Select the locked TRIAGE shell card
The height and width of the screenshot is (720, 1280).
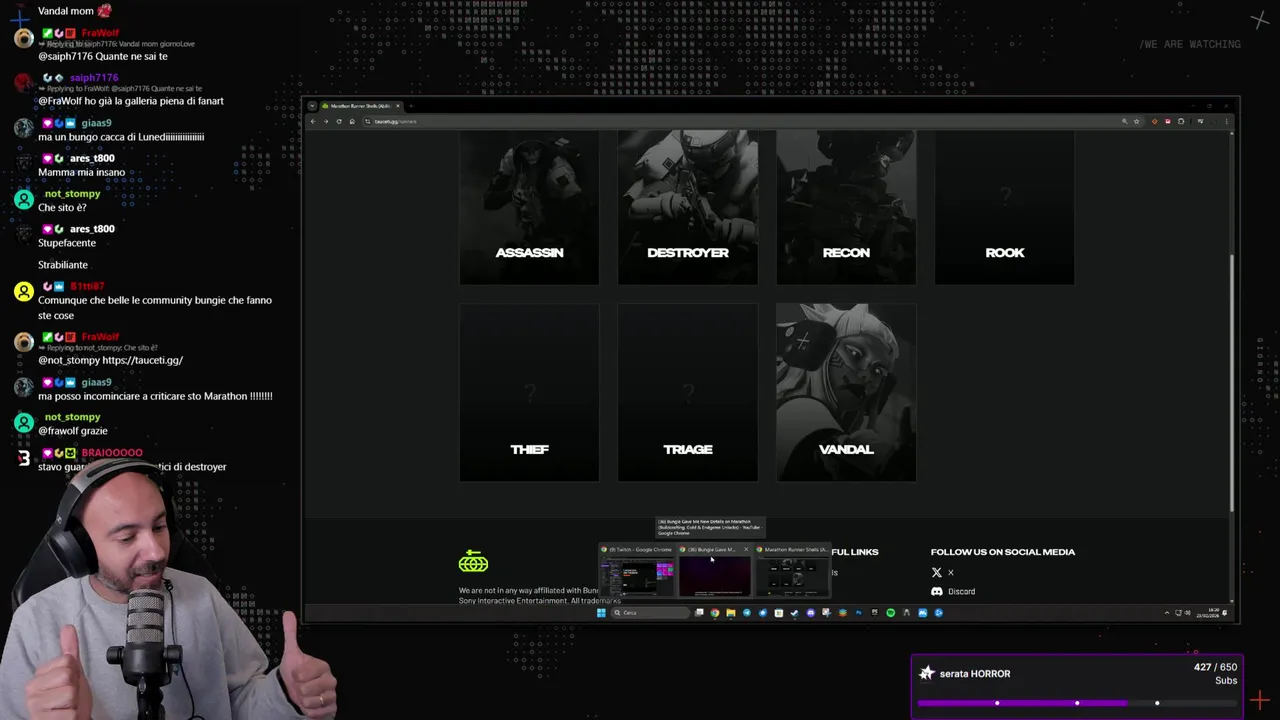688,393
